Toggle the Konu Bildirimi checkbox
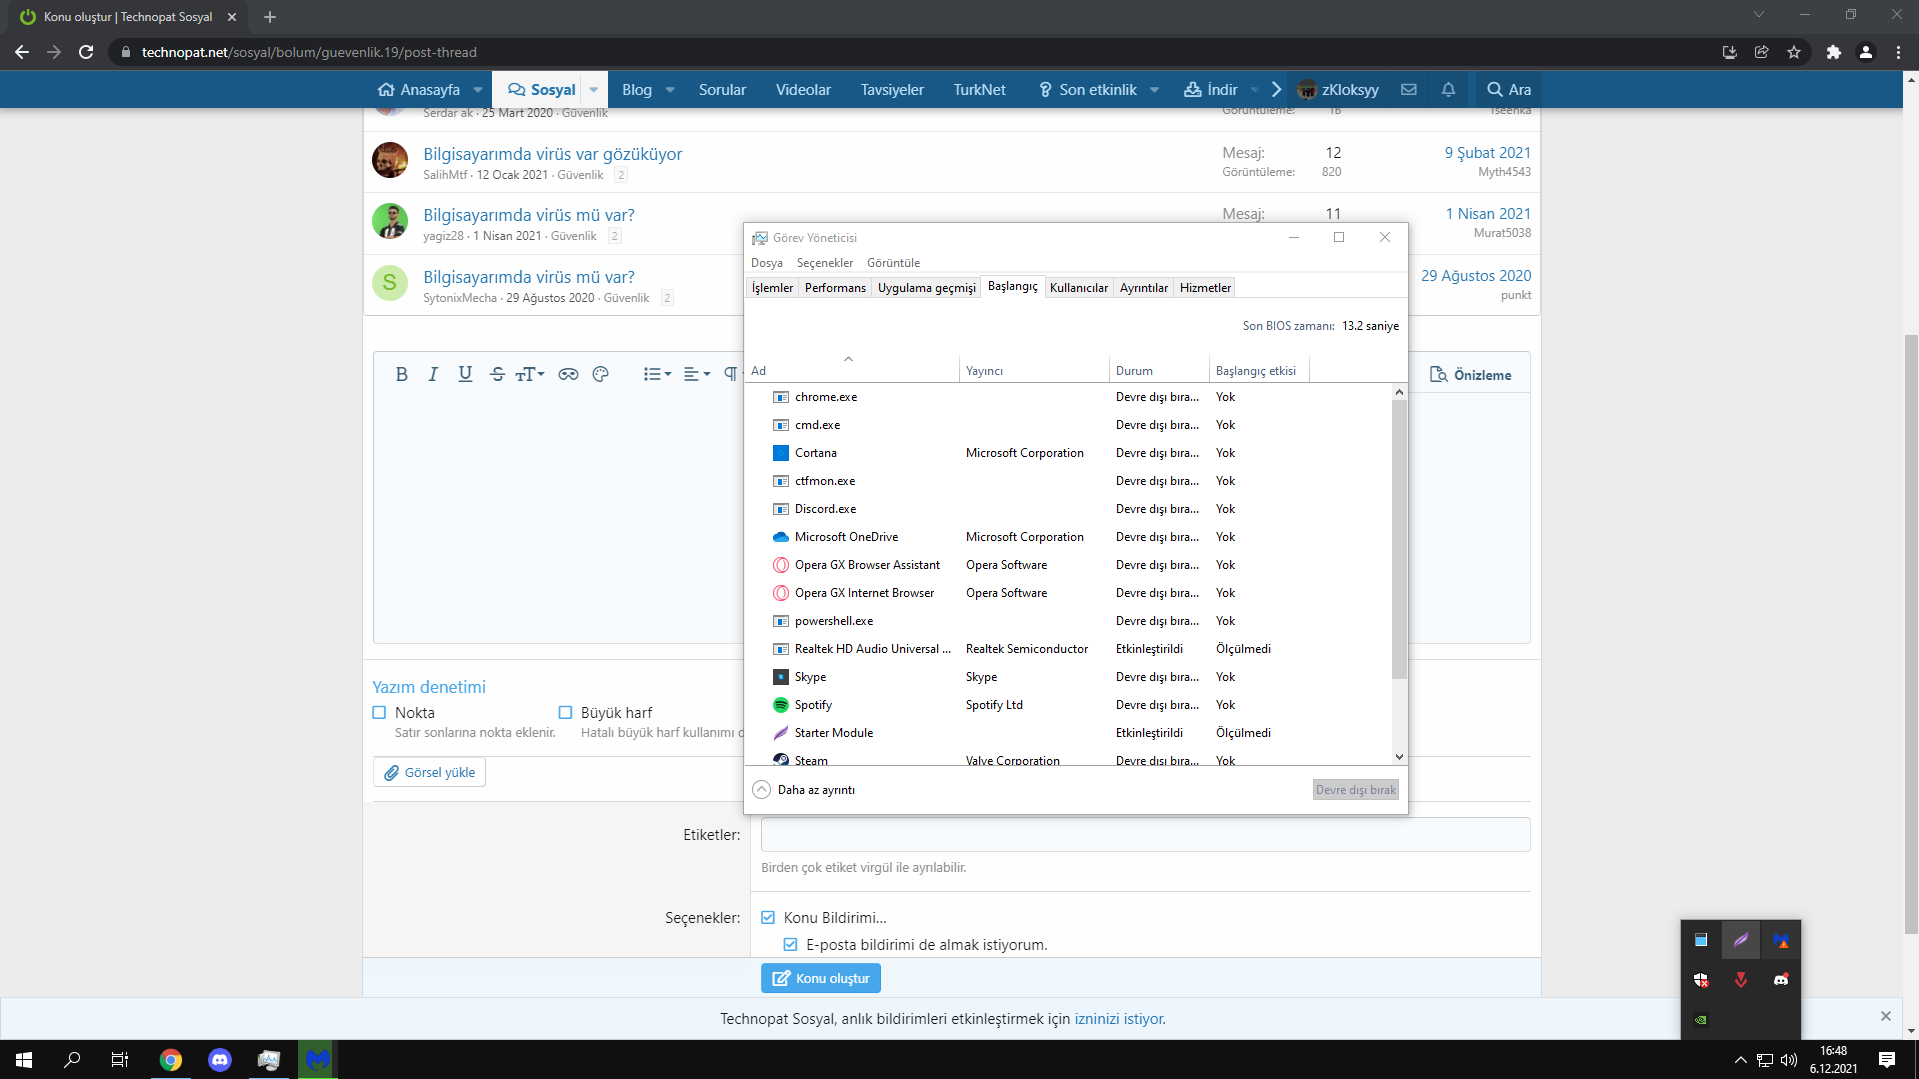The width and height of the screenshot is (1919, 1079). pyautogui.click(x=768, y=917)
